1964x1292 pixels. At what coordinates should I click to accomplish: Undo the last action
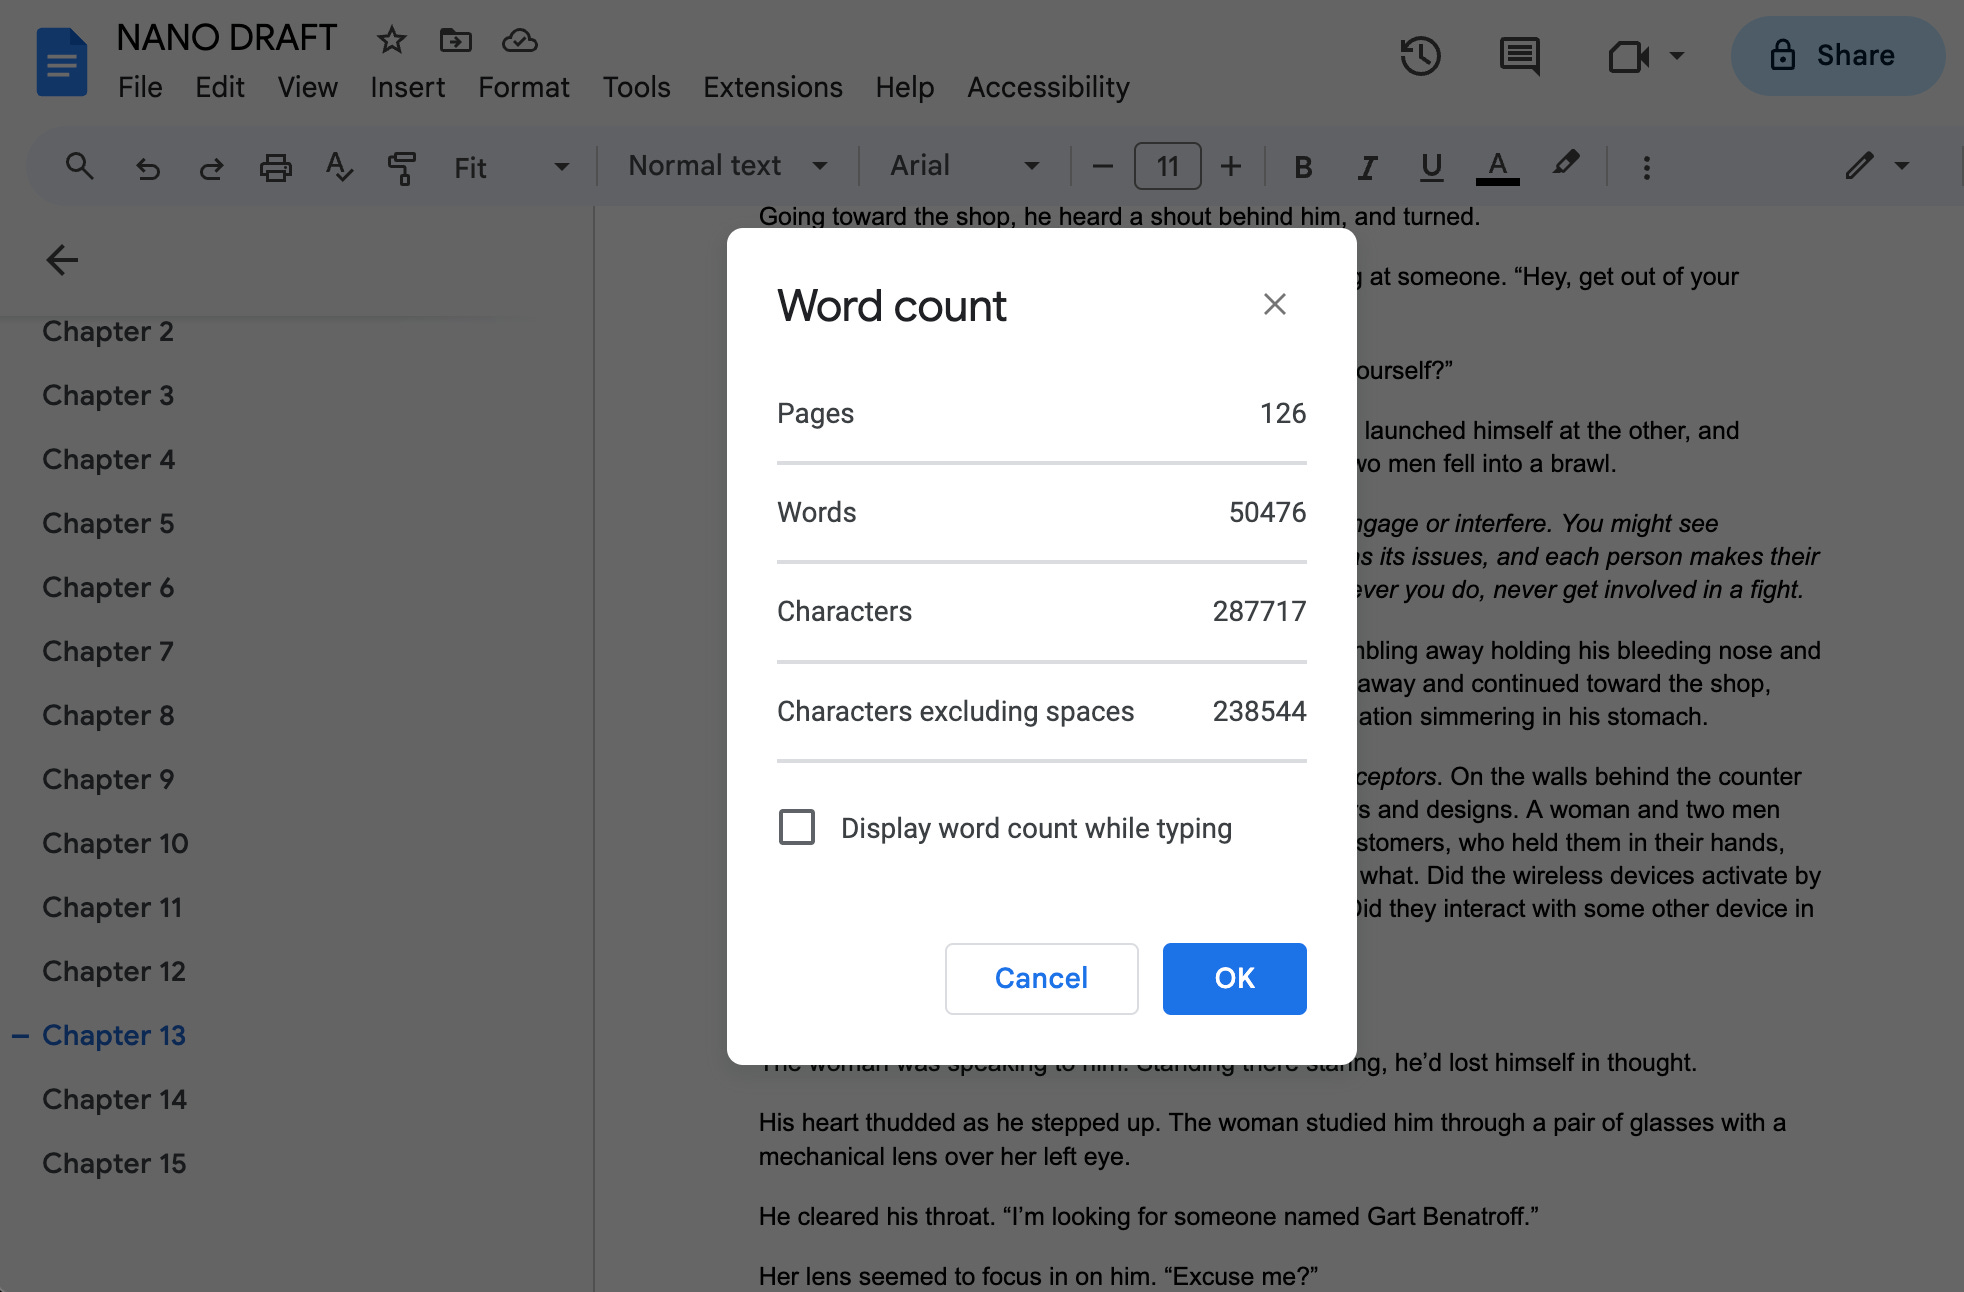click(x=148, y=168)
